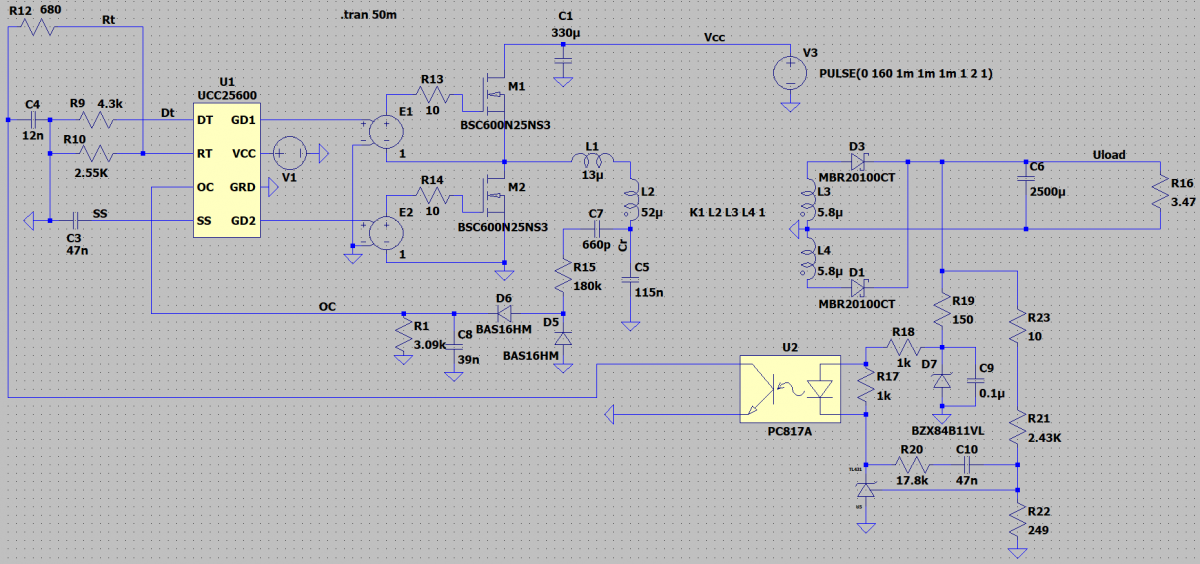Select resistor R10 symbol
Image resolution: width=1200 pixels, height=564 pixels.
[96, 153]
